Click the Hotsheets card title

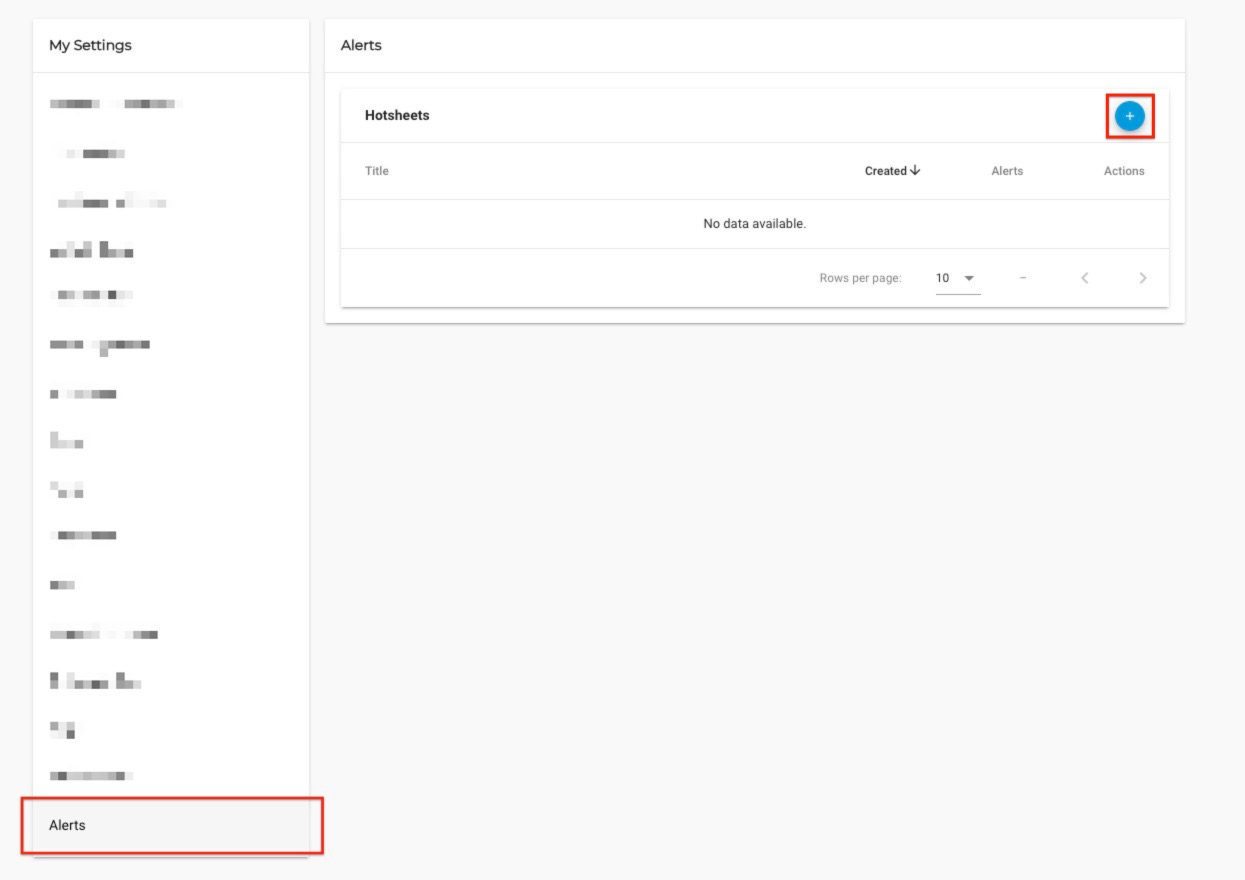(397, 115)
